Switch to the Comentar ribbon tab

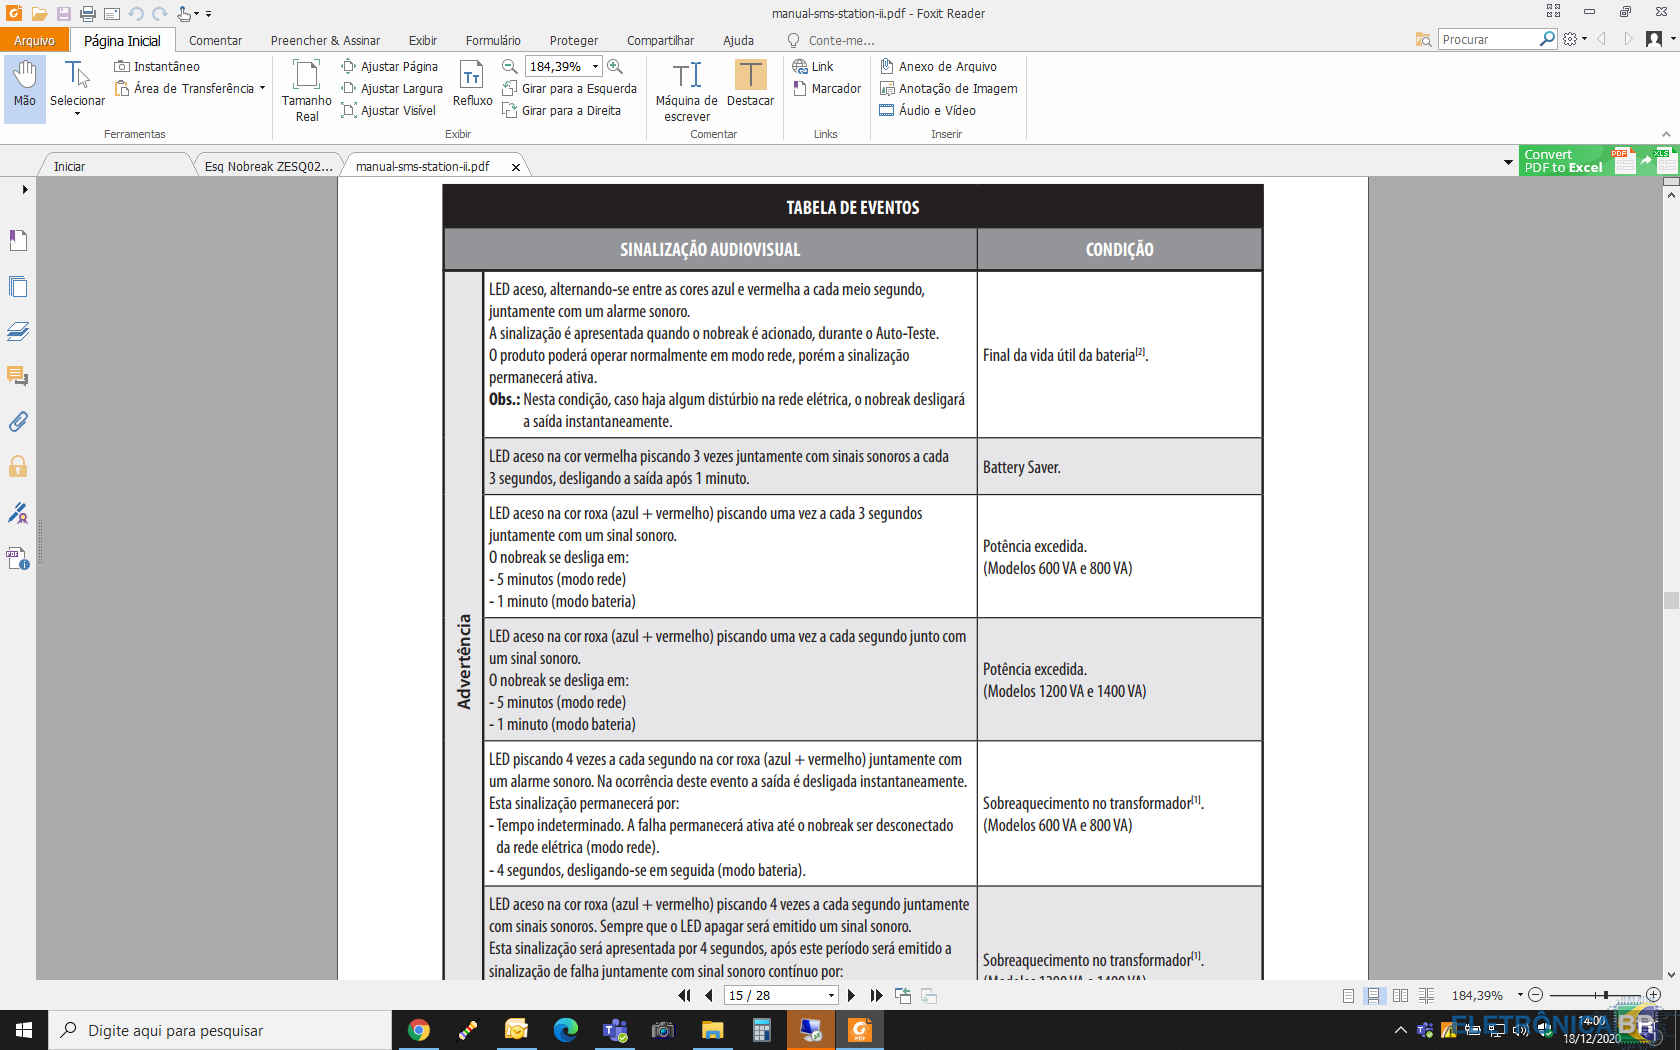click(215, 40)
